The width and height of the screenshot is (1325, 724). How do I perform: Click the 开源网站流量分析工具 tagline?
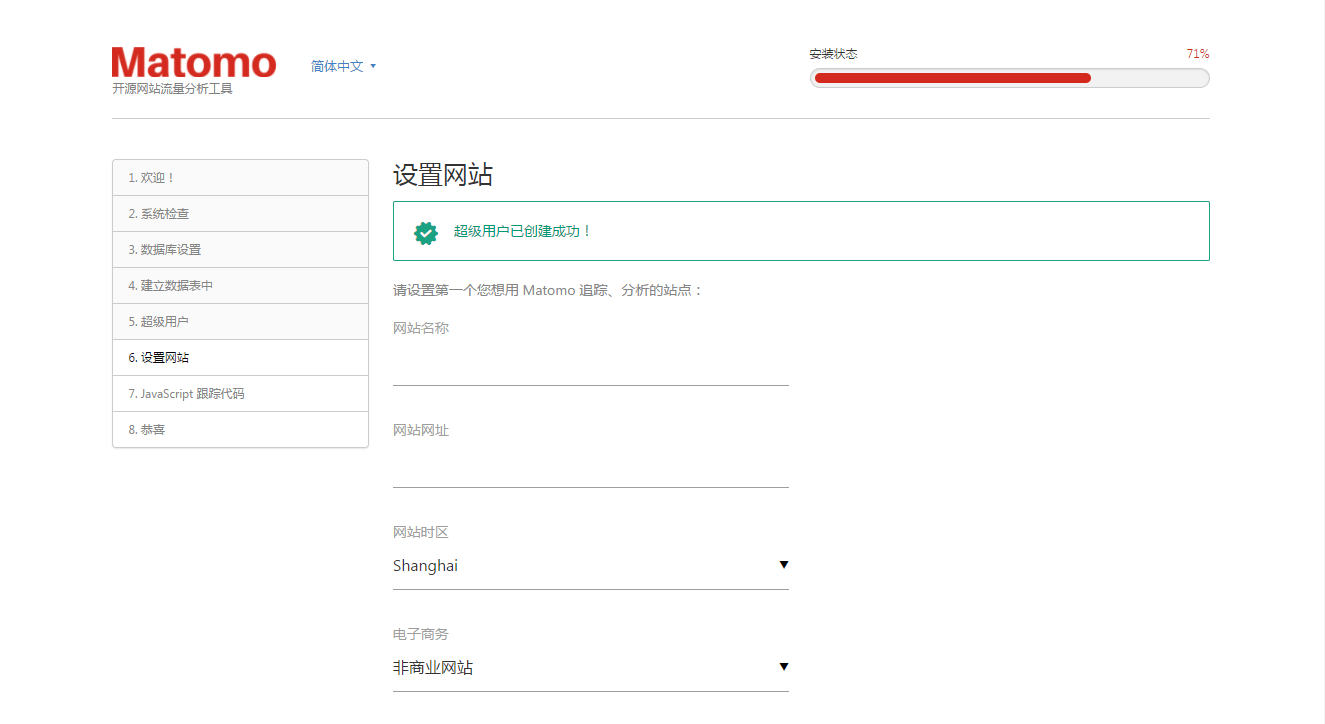172,89
